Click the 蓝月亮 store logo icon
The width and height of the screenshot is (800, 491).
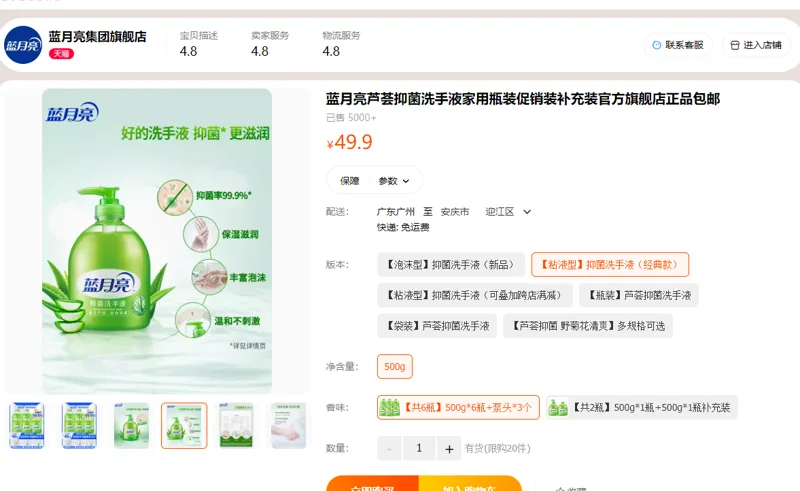[23, 45]
